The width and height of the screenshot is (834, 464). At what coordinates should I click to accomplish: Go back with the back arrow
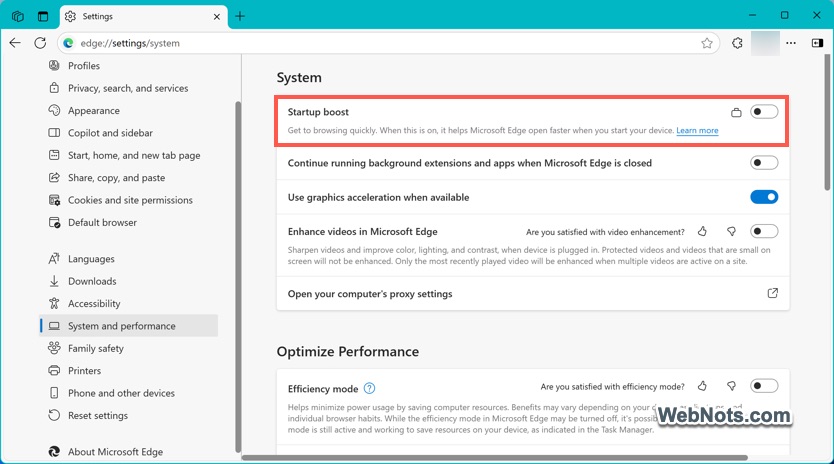(15, 43)
